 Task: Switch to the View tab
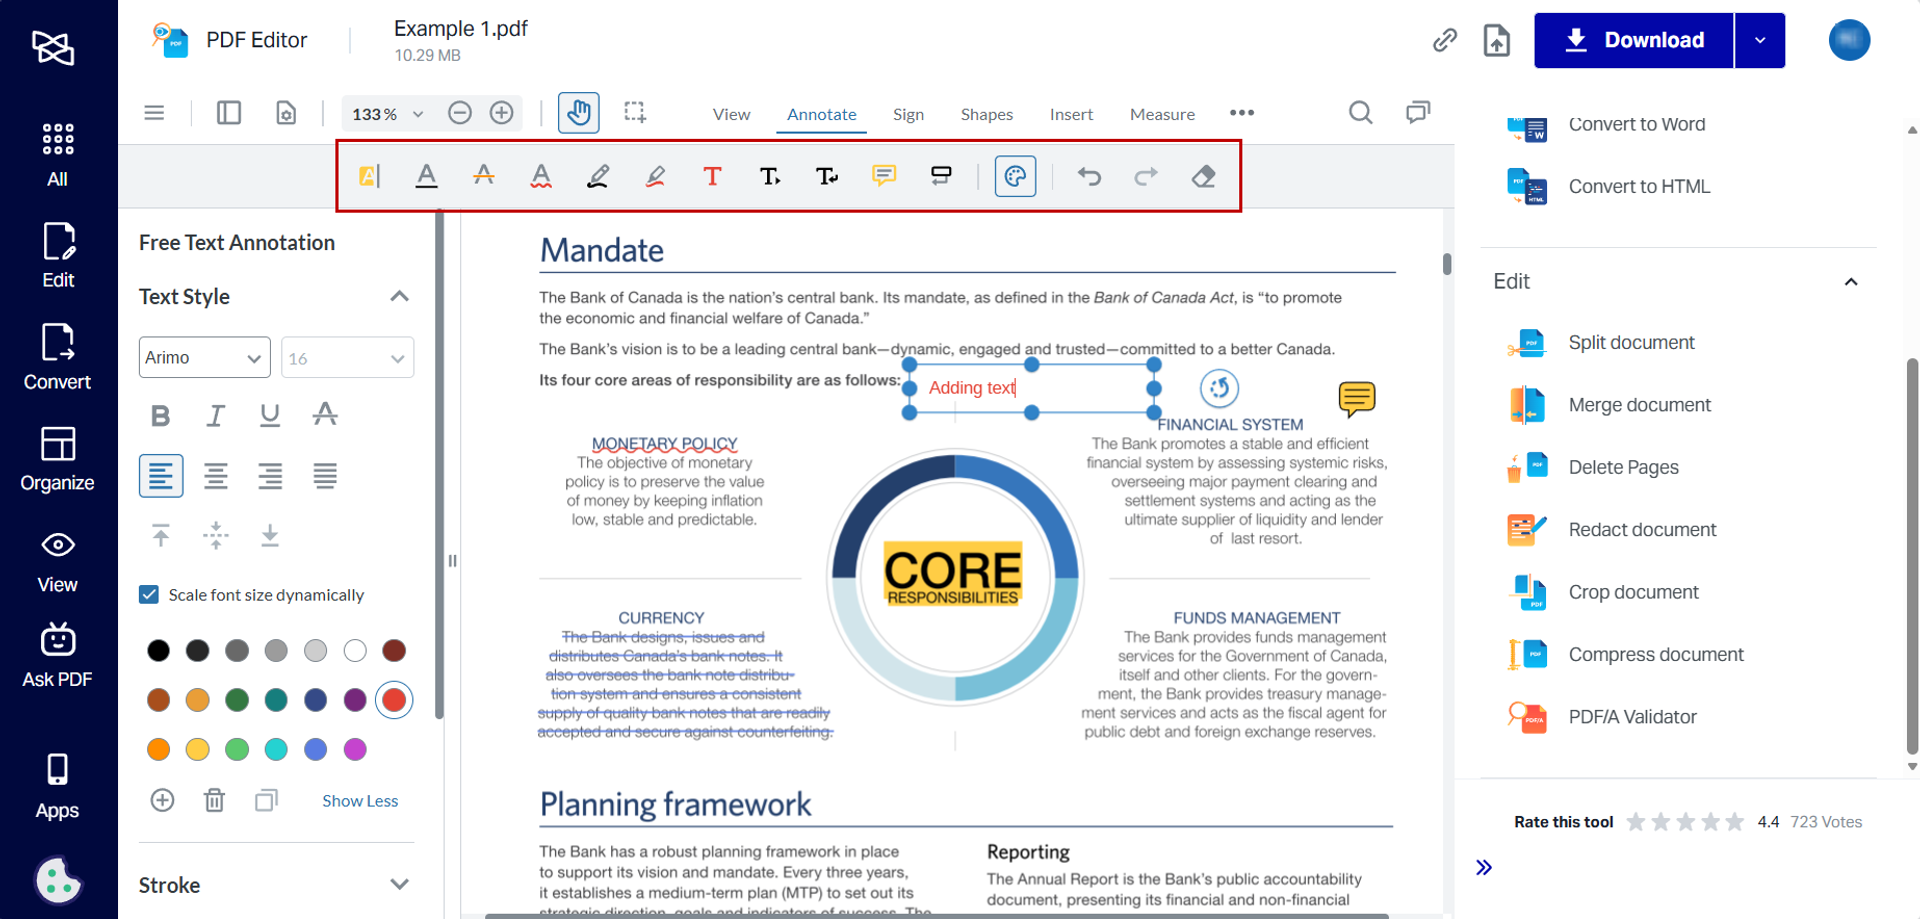tap(731, 114)
